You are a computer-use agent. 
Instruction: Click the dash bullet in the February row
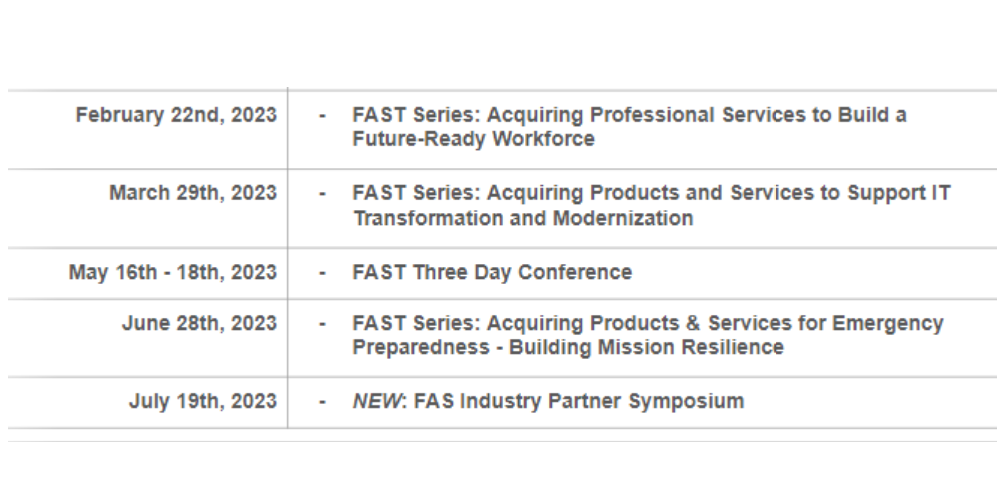pos(322,115)
